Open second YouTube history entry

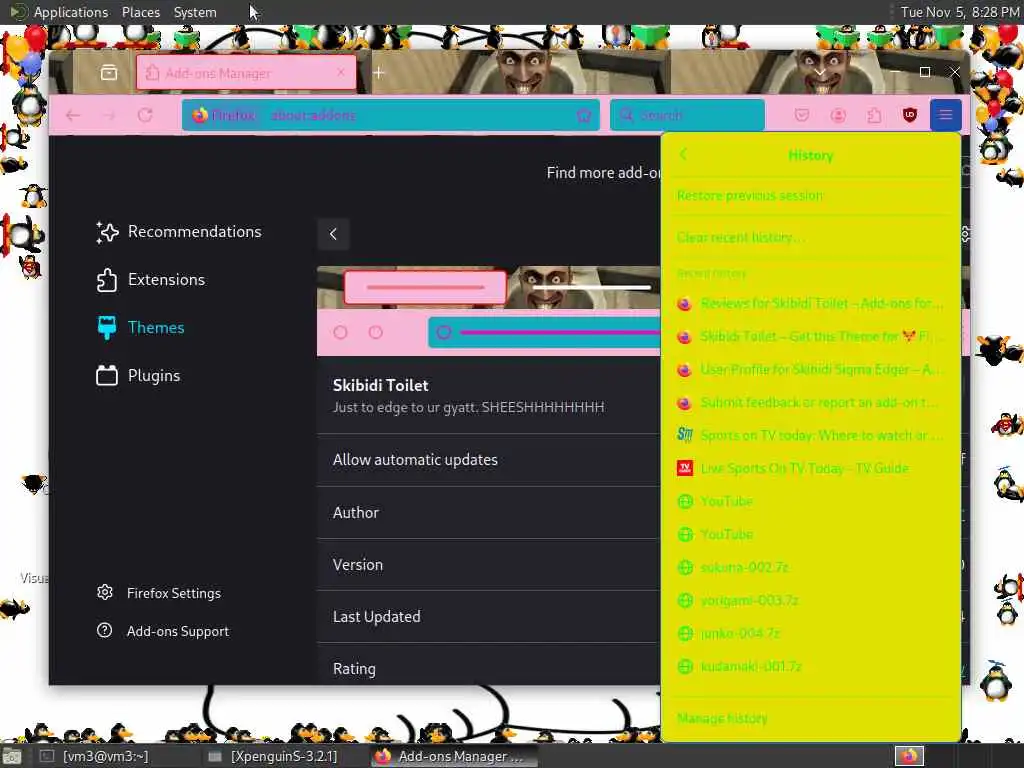[x=810, y=534]
